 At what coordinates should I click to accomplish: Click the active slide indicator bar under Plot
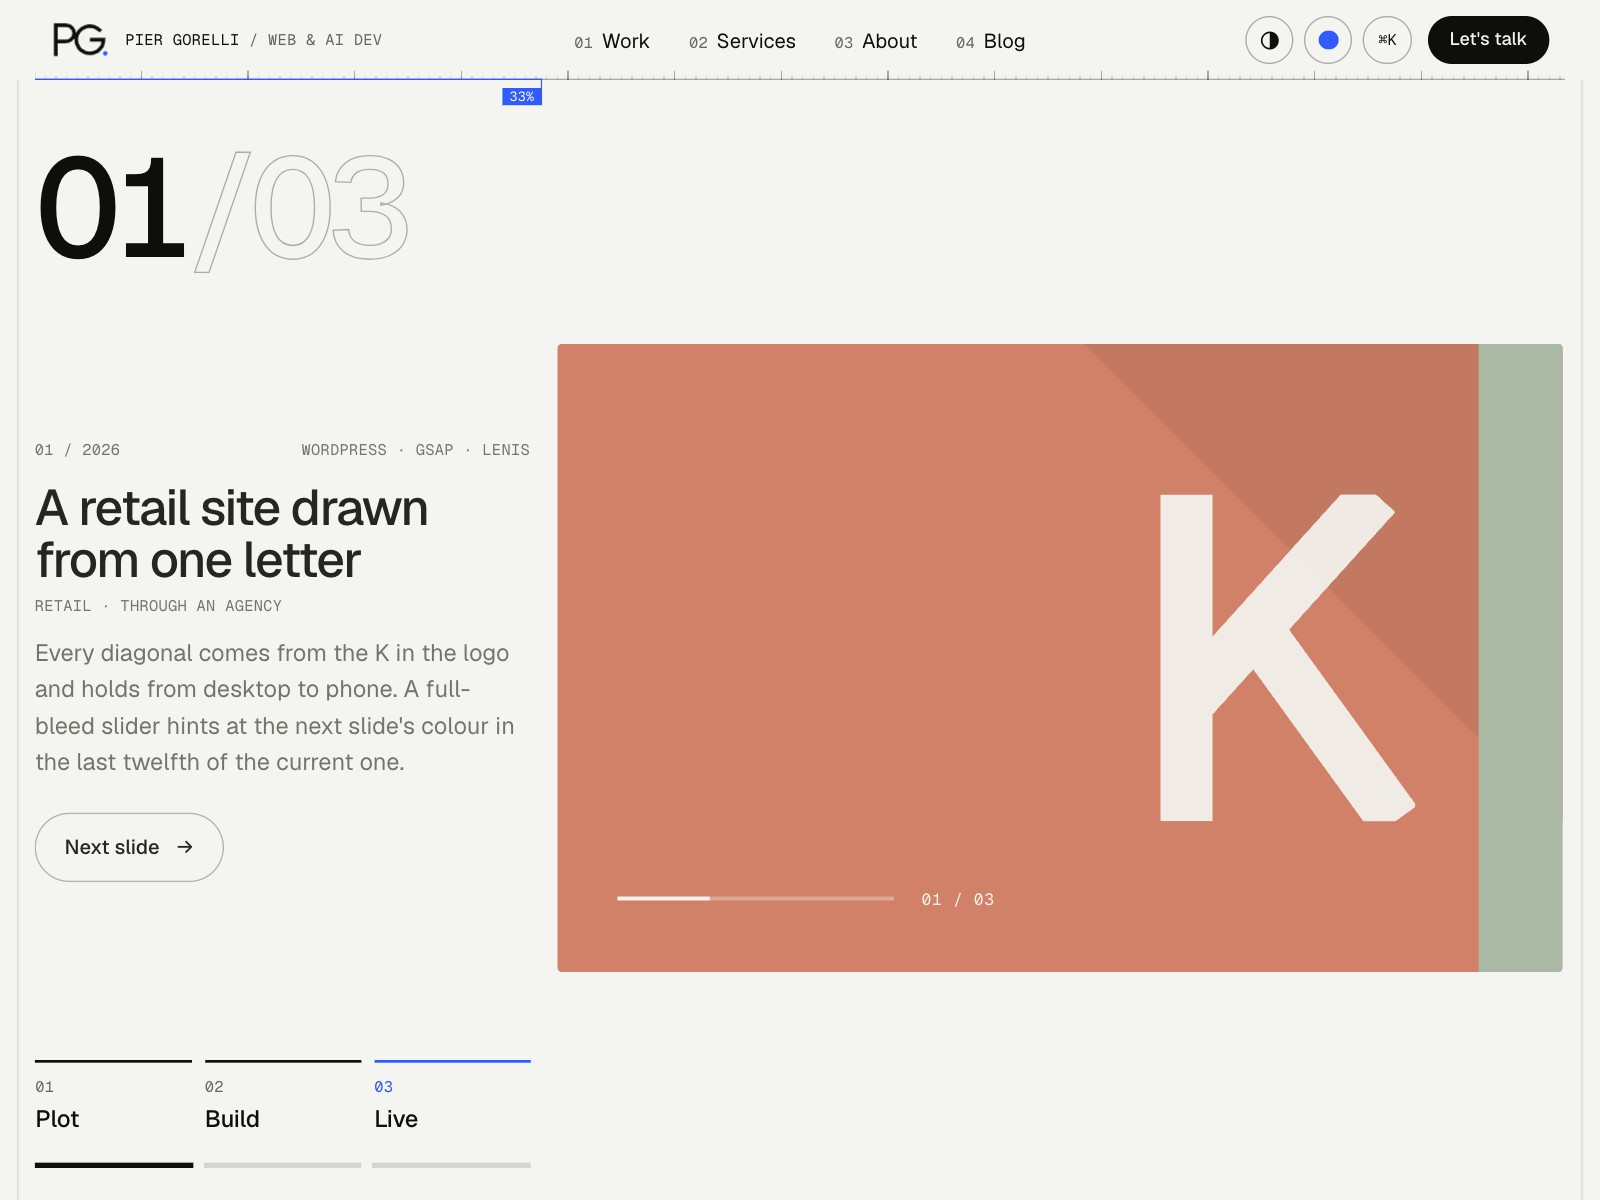click(x=114, y=1165)
